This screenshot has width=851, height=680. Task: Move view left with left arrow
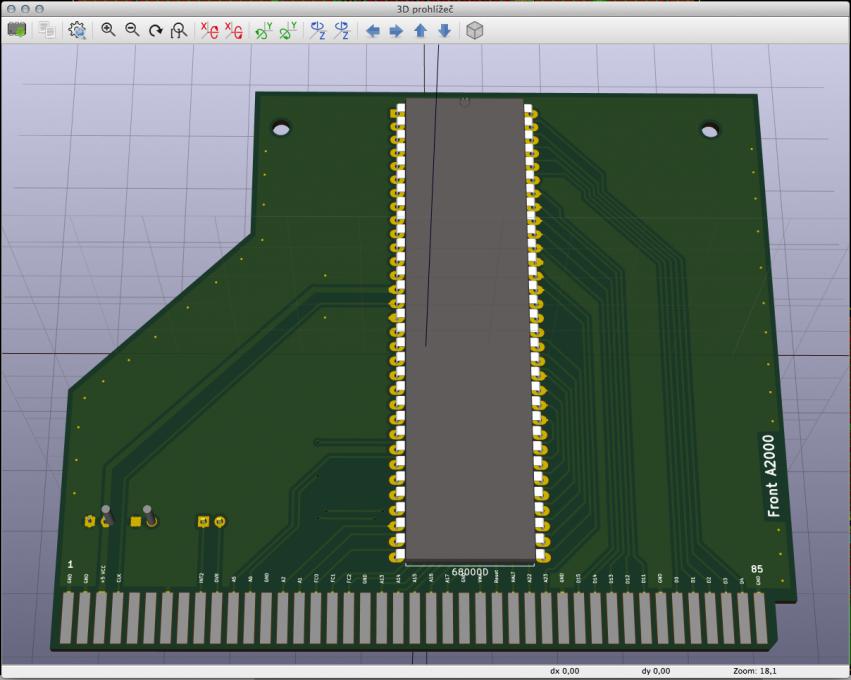point(373,30)
